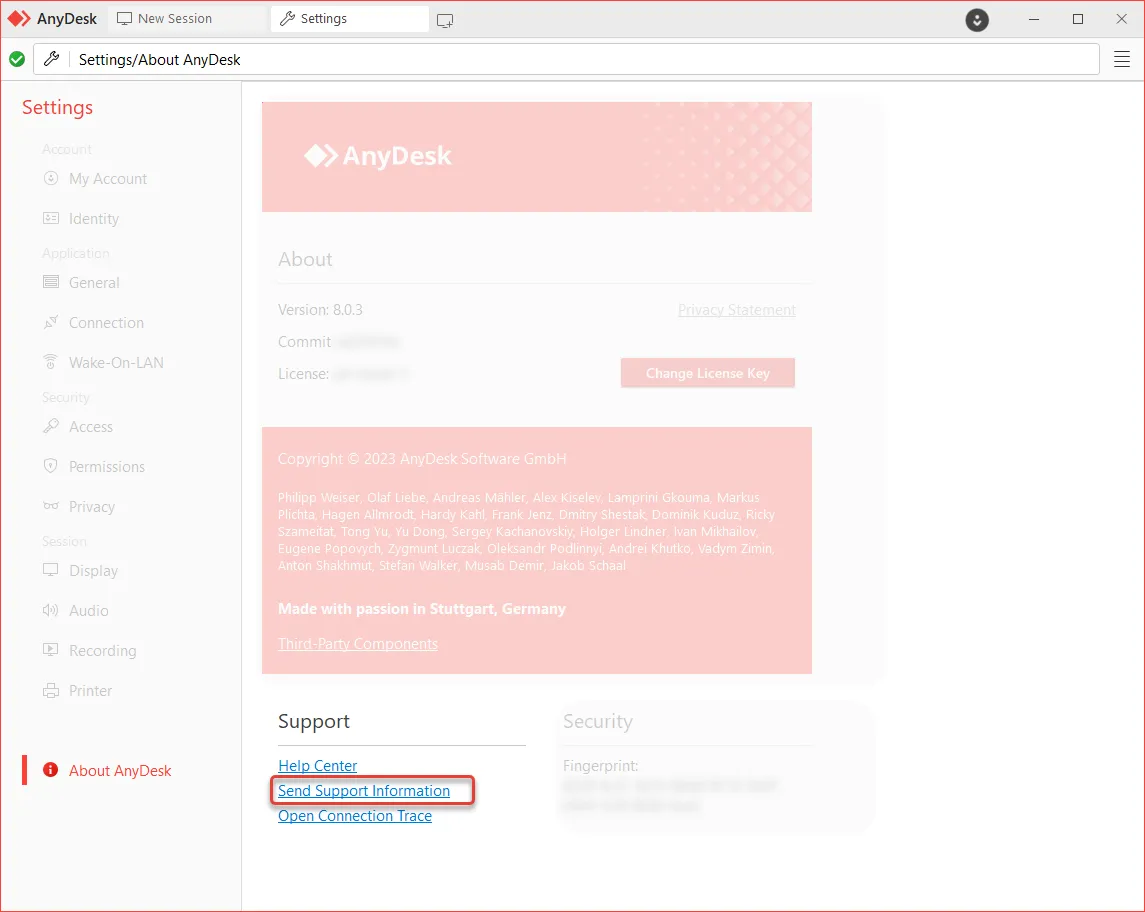Open the hamburger menu at top right
This screenshot has height=912, width=1145.
1122,60
